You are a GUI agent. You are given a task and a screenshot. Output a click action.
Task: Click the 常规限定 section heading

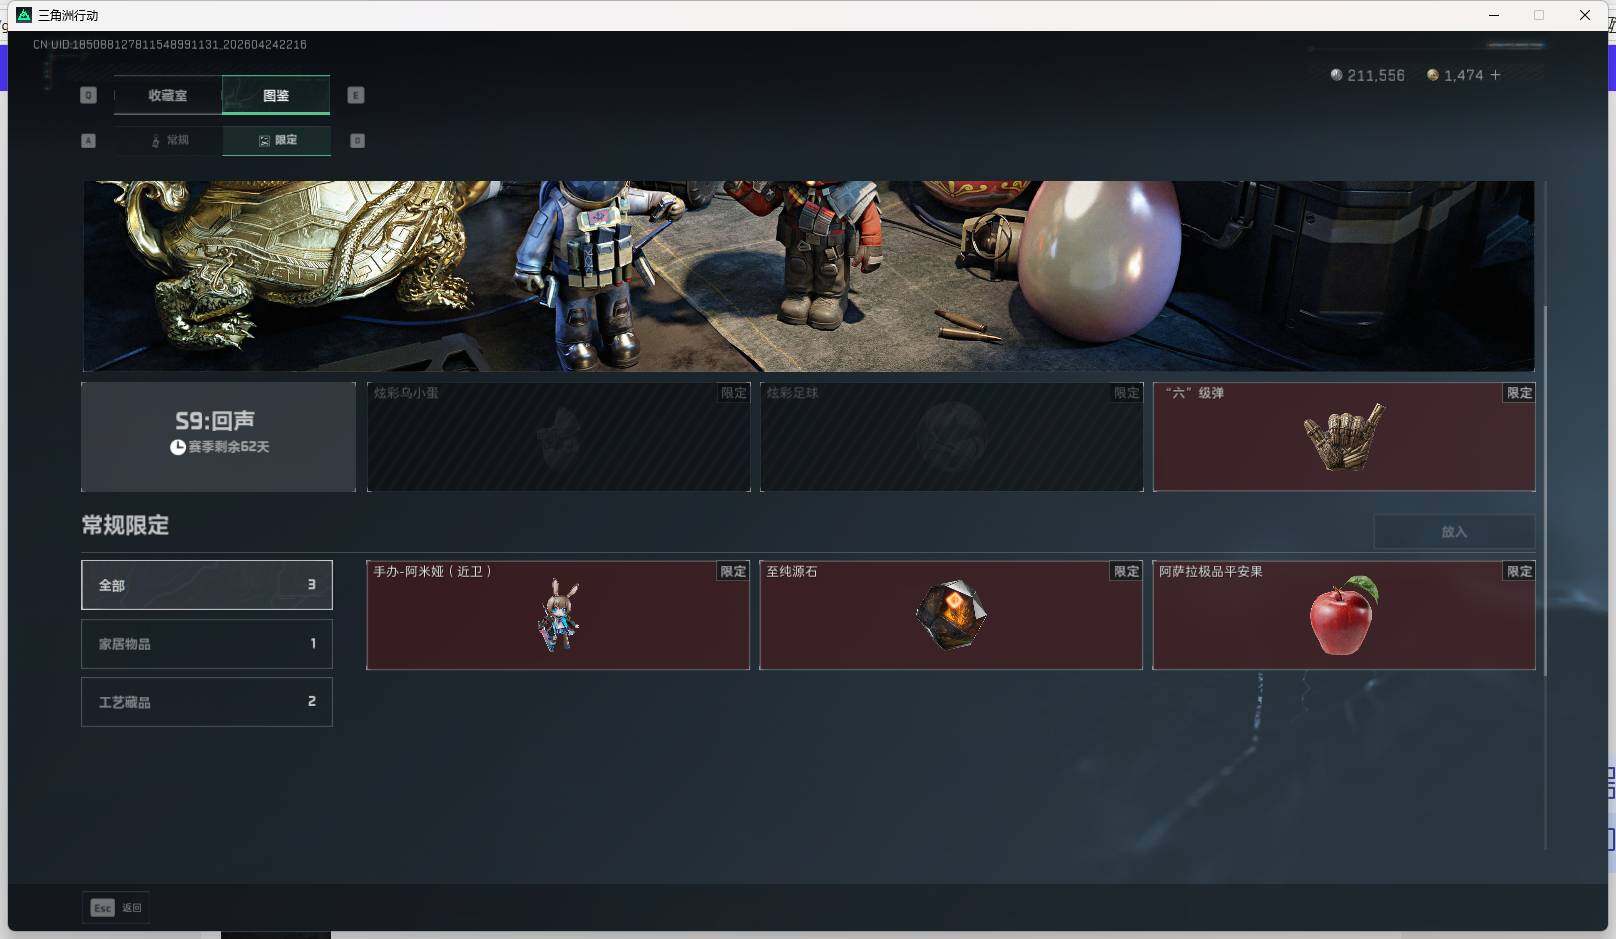click(x=125, y=525)
